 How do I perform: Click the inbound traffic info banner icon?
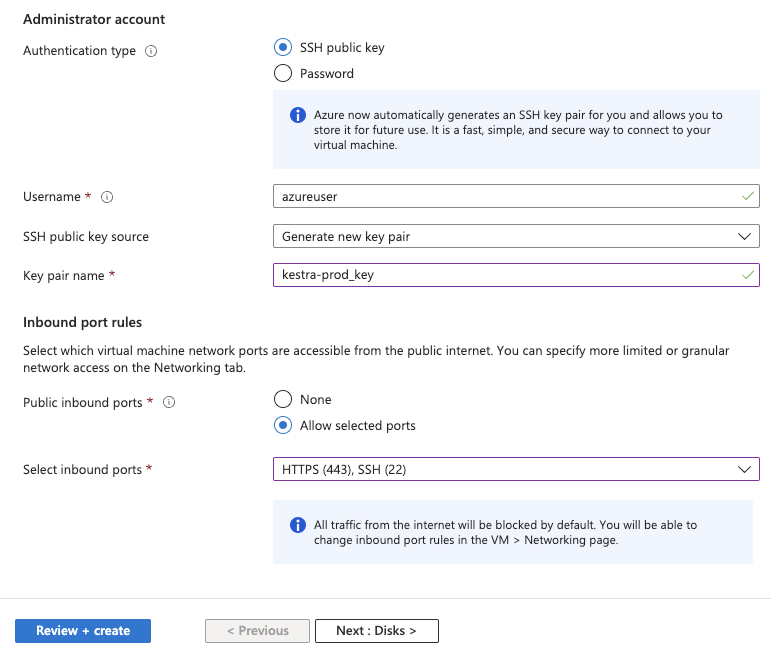point(297,525)
